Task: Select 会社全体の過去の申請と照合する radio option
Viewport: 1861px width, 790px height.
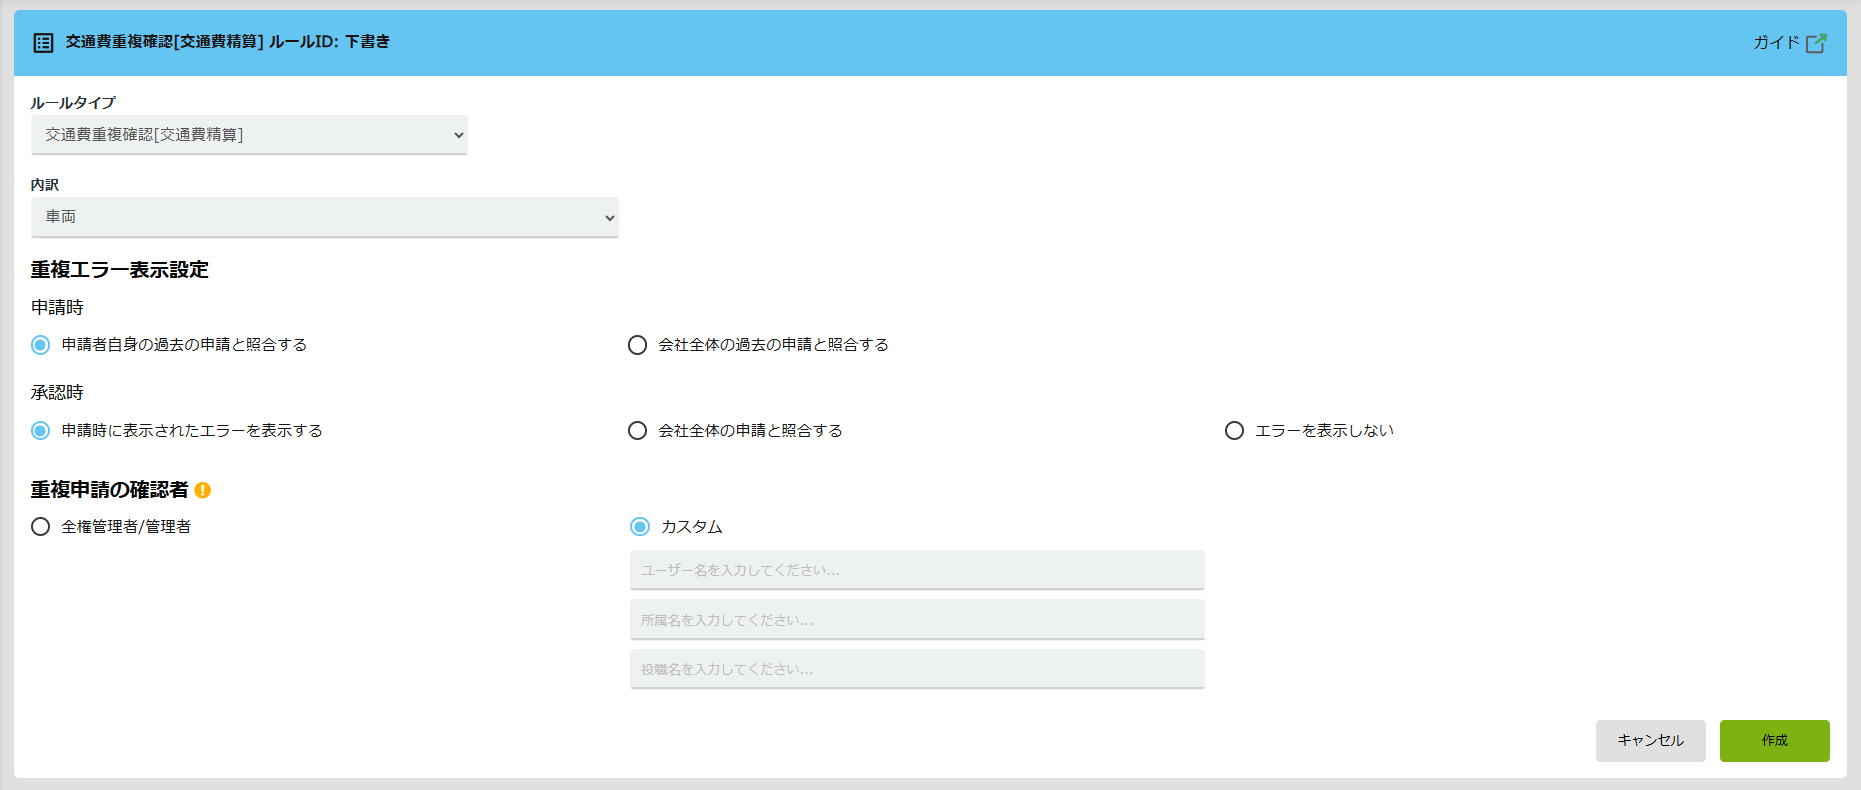Action: (637, 345)
